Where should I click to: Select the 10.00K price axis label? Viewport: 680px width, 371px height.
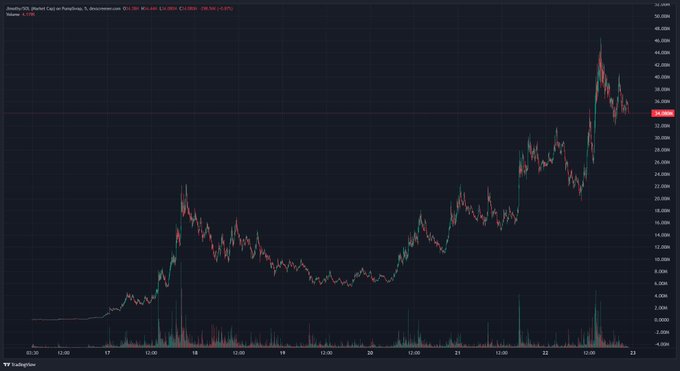[662, 259]
